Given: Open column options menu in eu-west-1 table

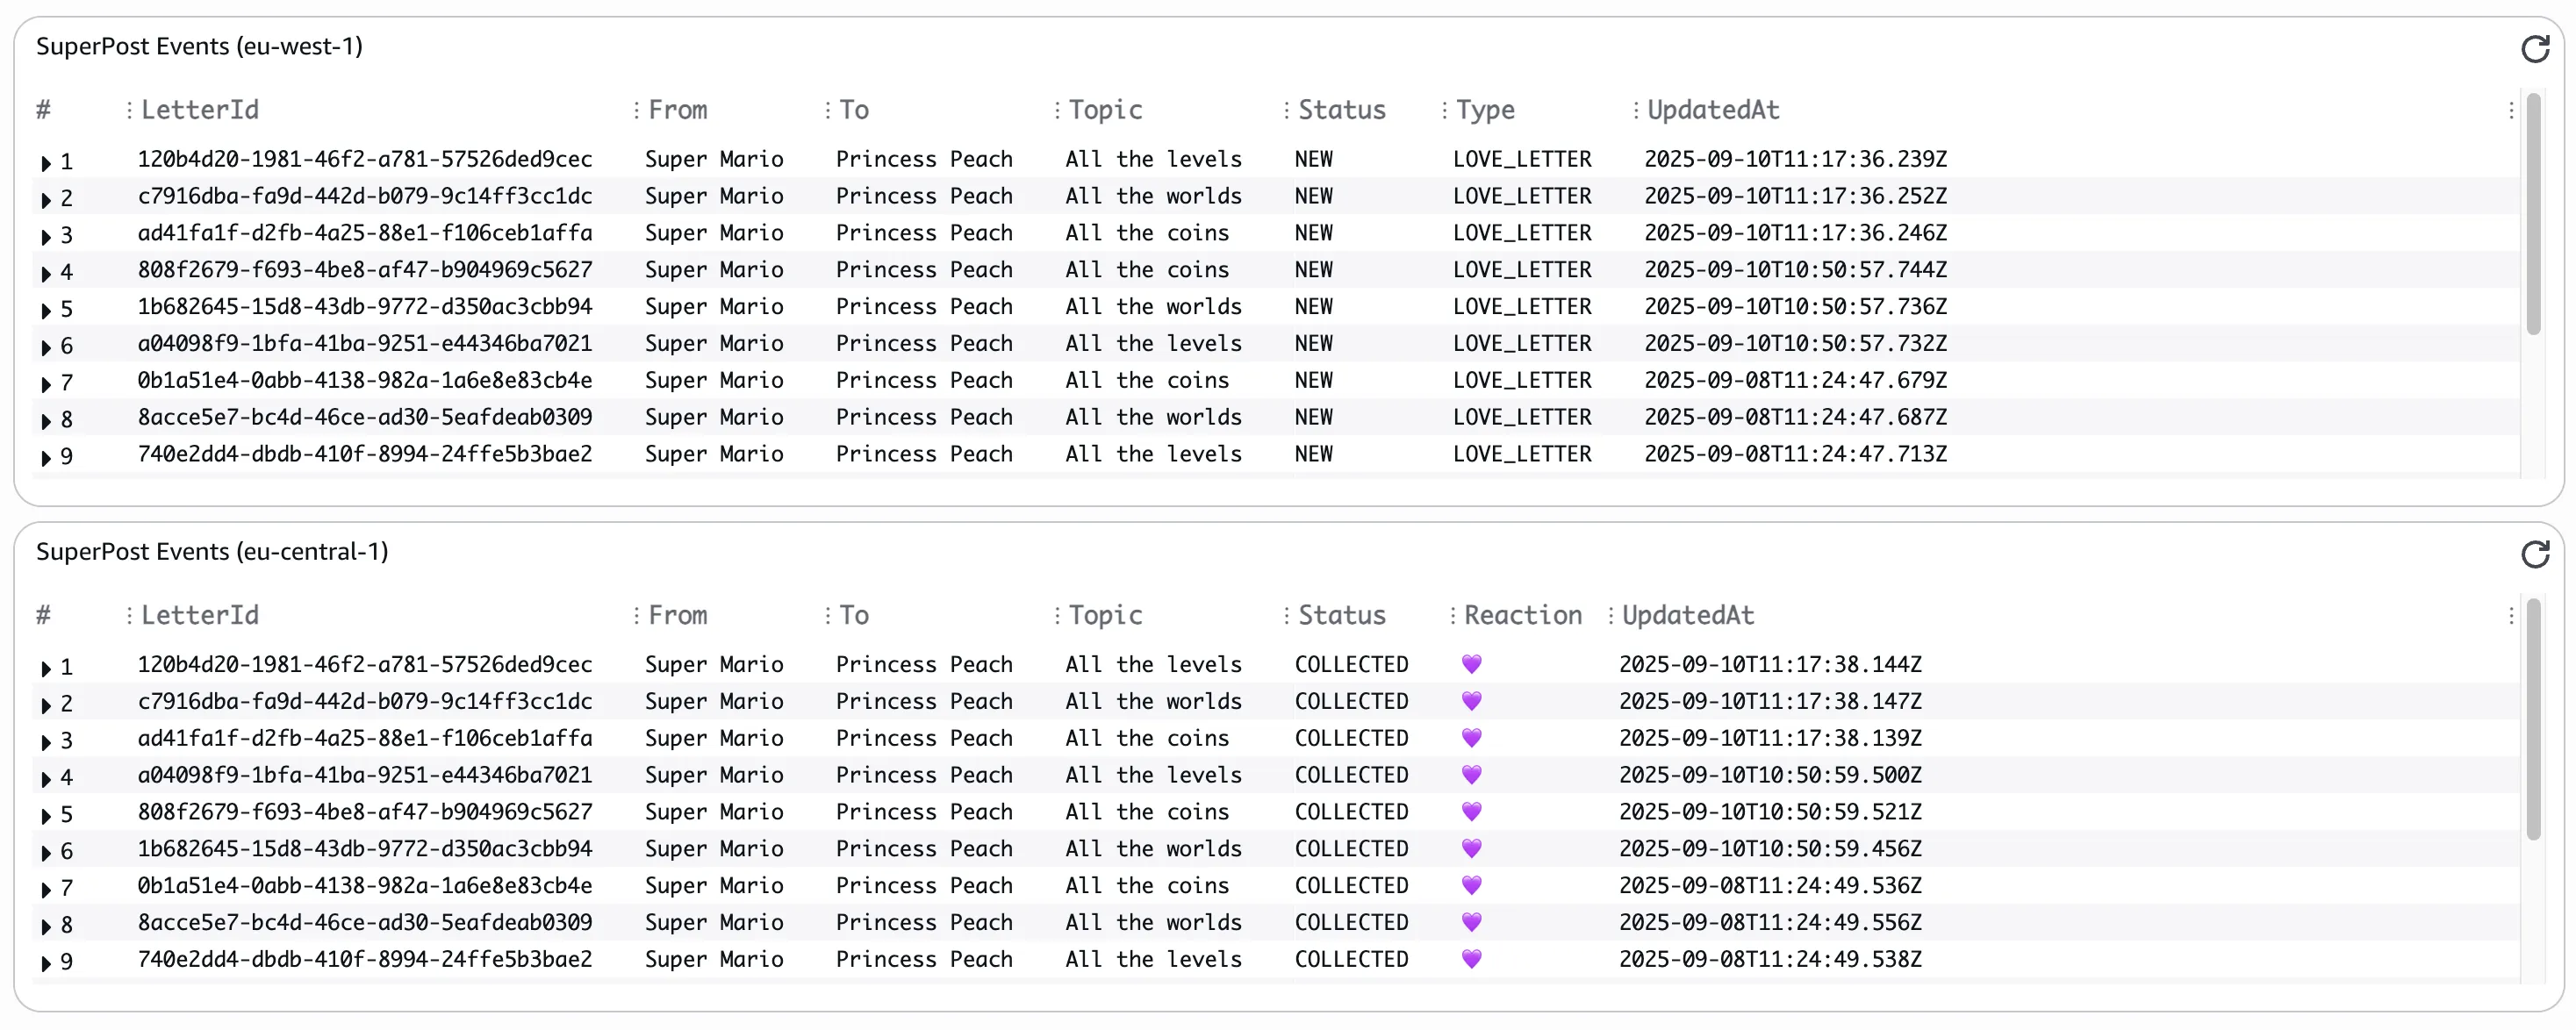Looking at the screenshot, I should point(2511,110).
